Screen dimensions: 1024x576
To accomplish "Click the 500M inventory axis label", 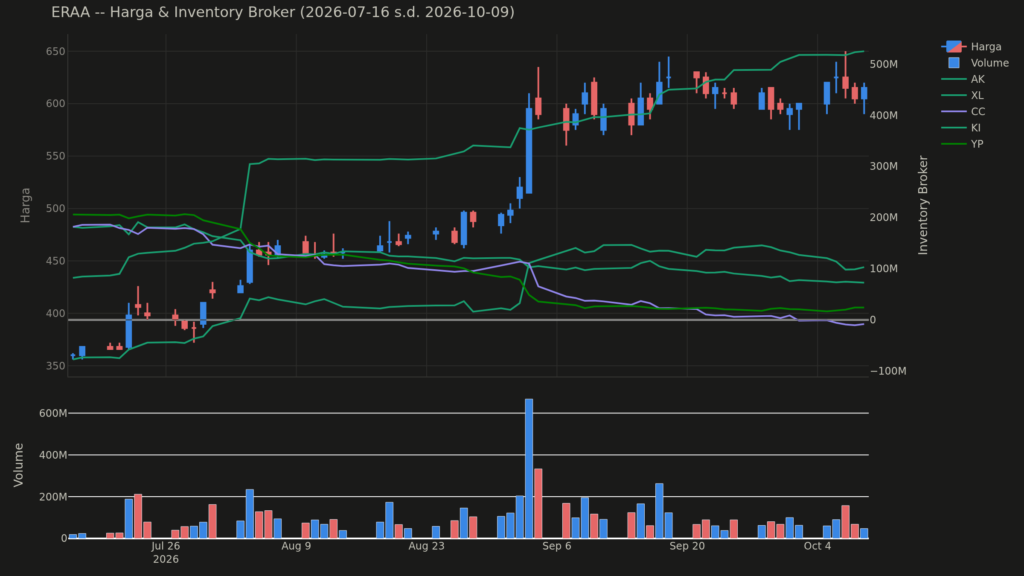I will (884, 64).
